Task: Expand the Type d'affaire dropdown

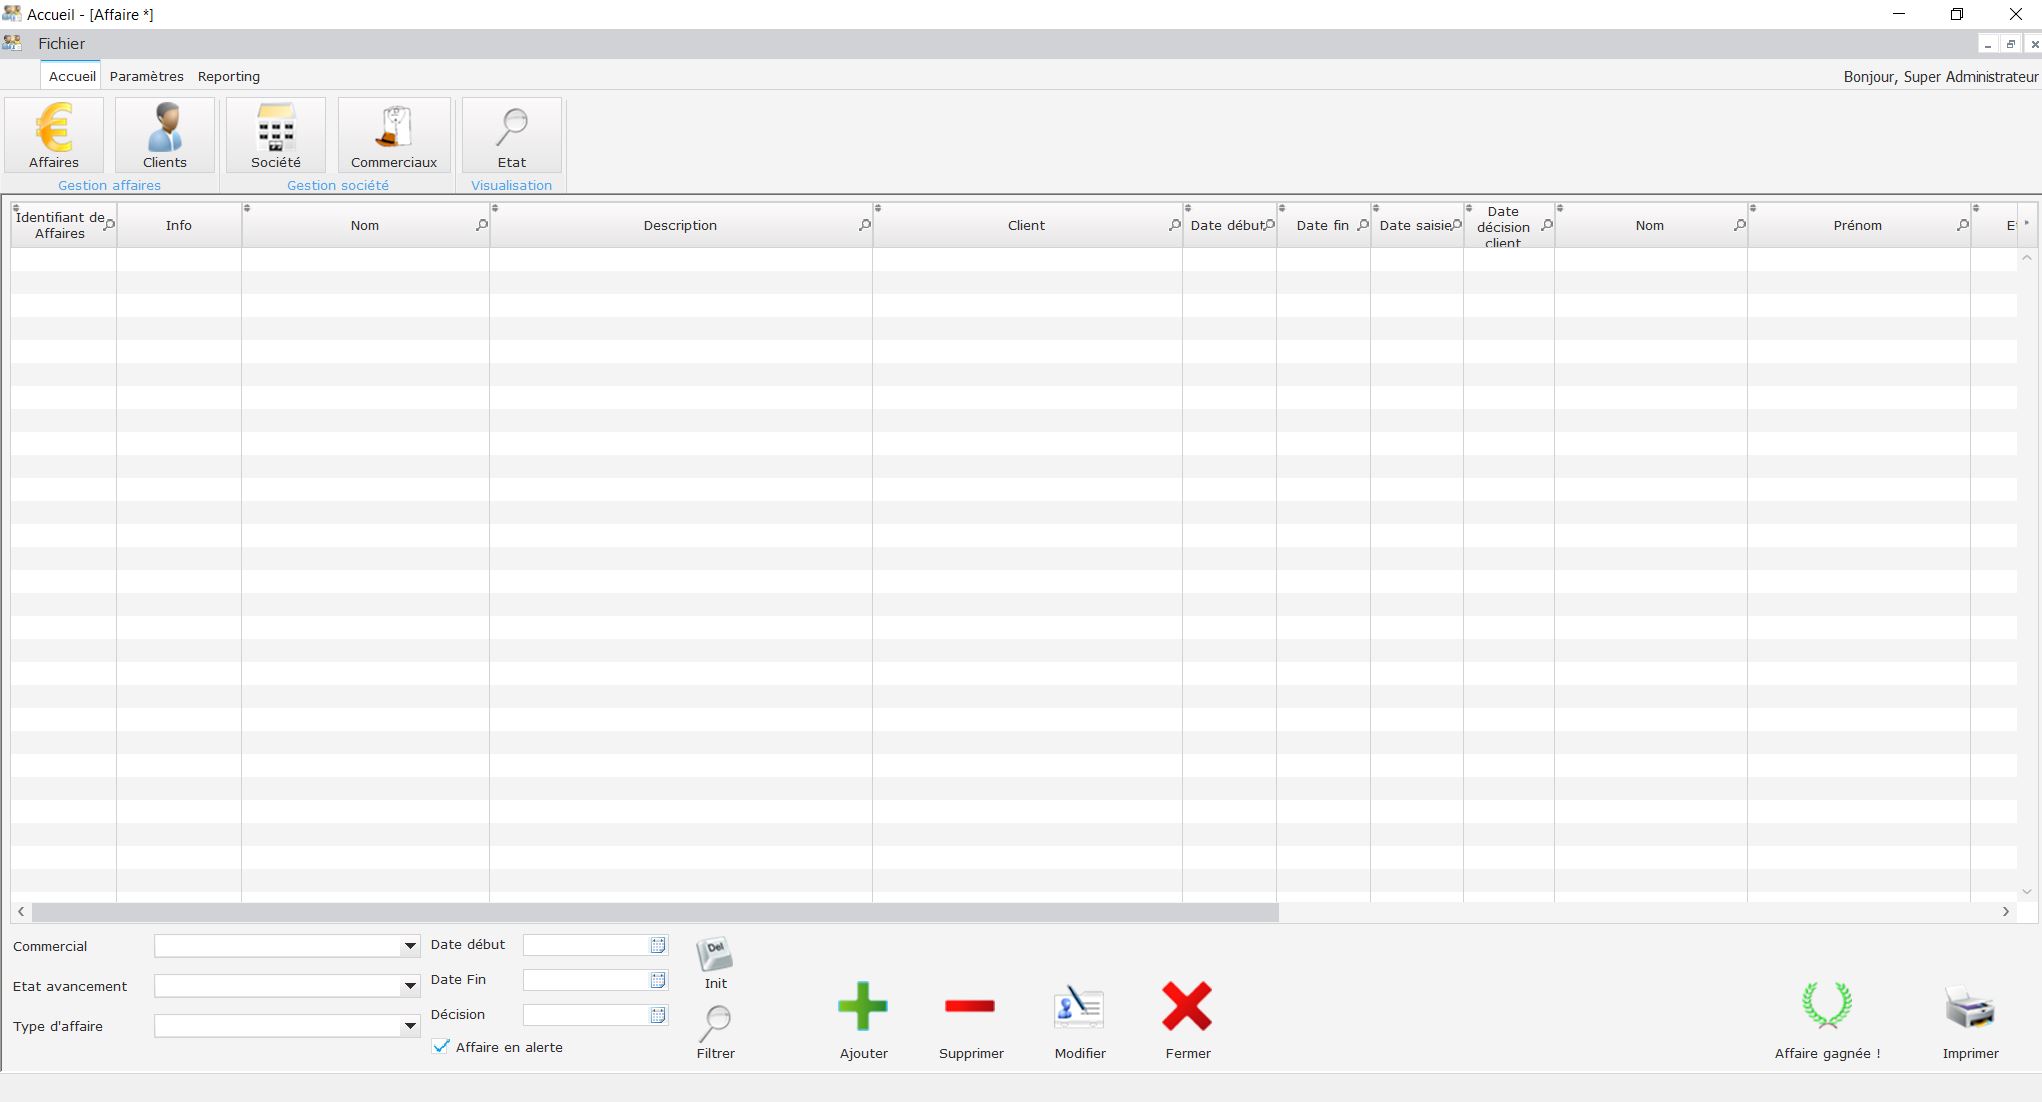Action: [x=410, y=1026]
